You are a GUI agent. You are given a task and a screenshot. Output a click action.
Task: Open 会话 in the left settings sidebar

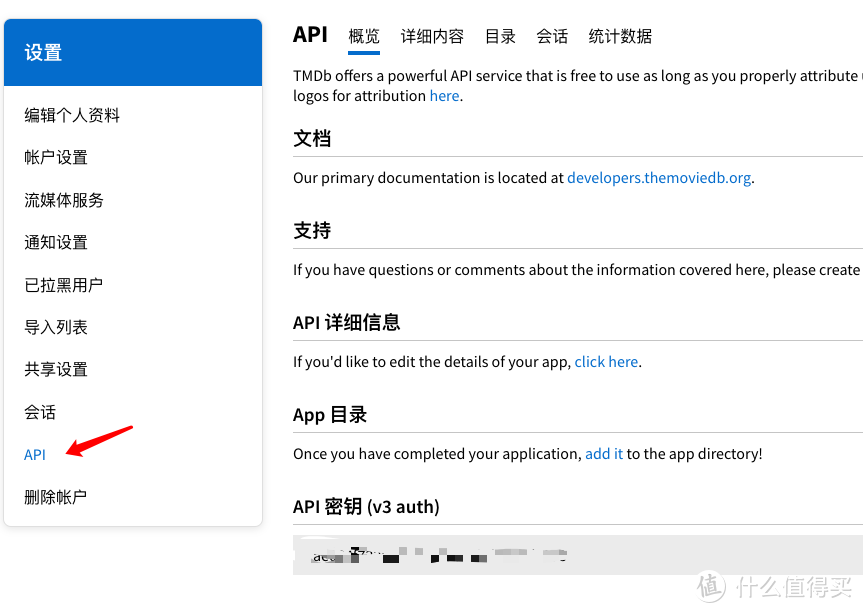[40, 412]
